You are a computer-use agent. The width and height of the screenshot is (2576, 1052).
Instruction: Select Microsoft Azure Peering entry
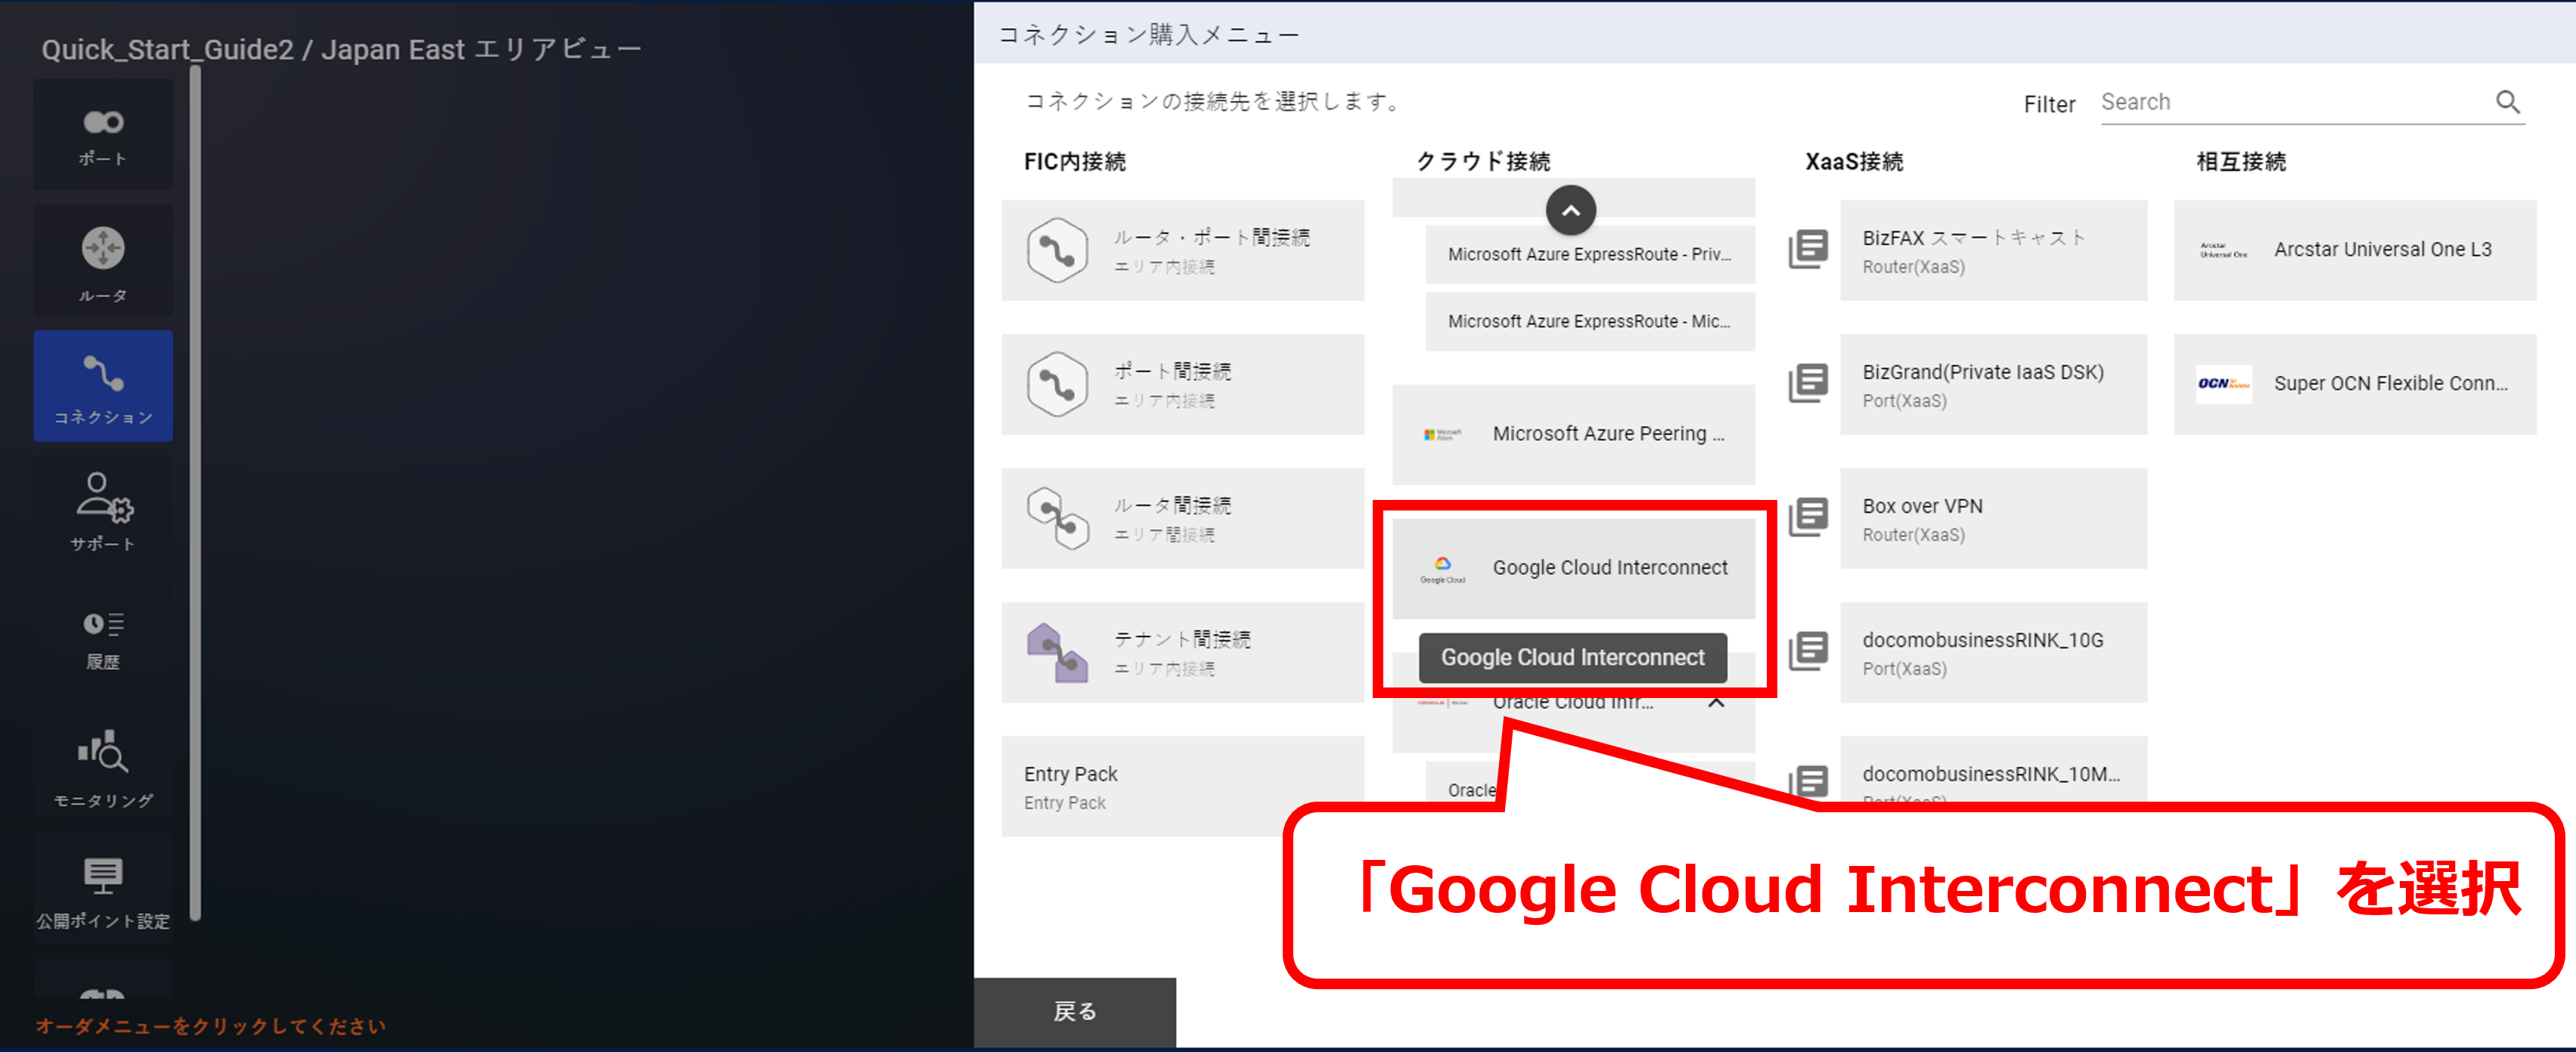[1573, 434]
